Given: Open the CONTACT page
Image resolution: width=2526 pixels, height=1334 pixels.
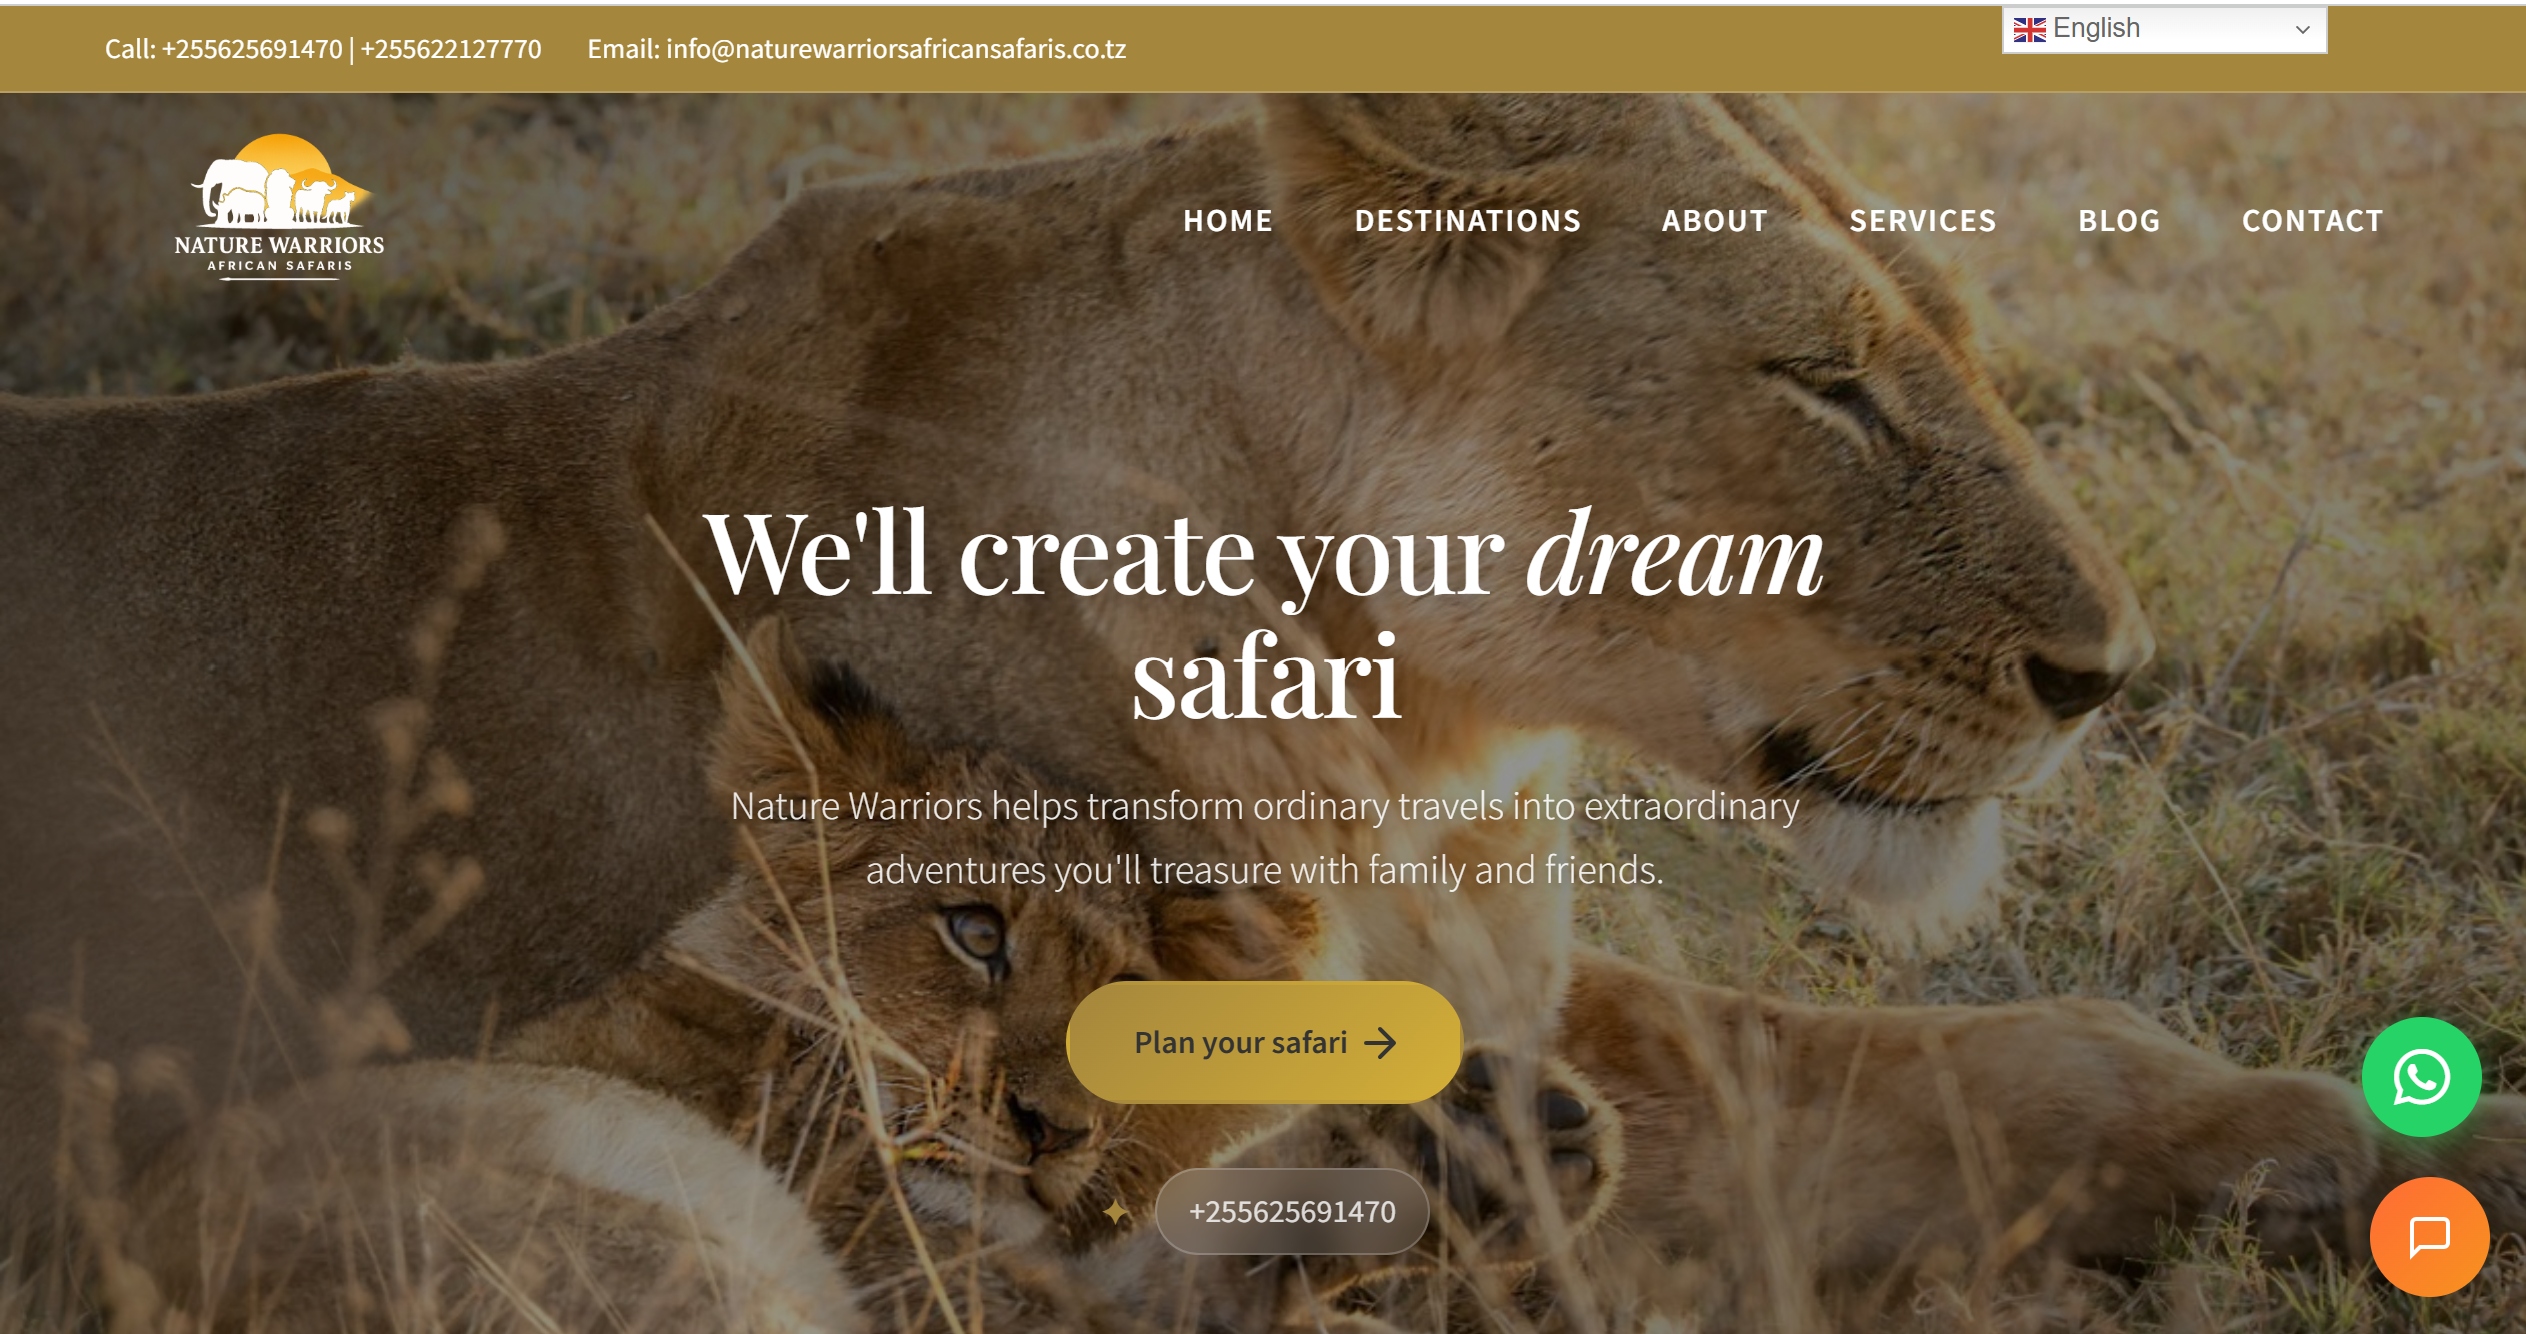Looking at the screenshot, I should 2312,220.
